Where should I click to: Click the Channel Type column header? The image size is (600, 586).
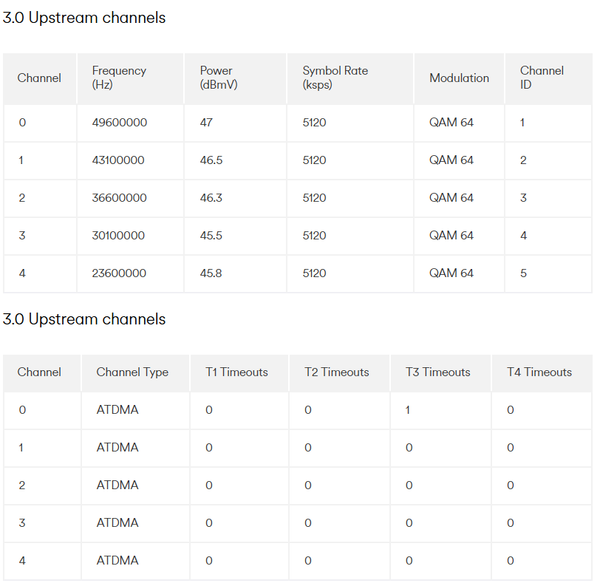coord(132,372)
